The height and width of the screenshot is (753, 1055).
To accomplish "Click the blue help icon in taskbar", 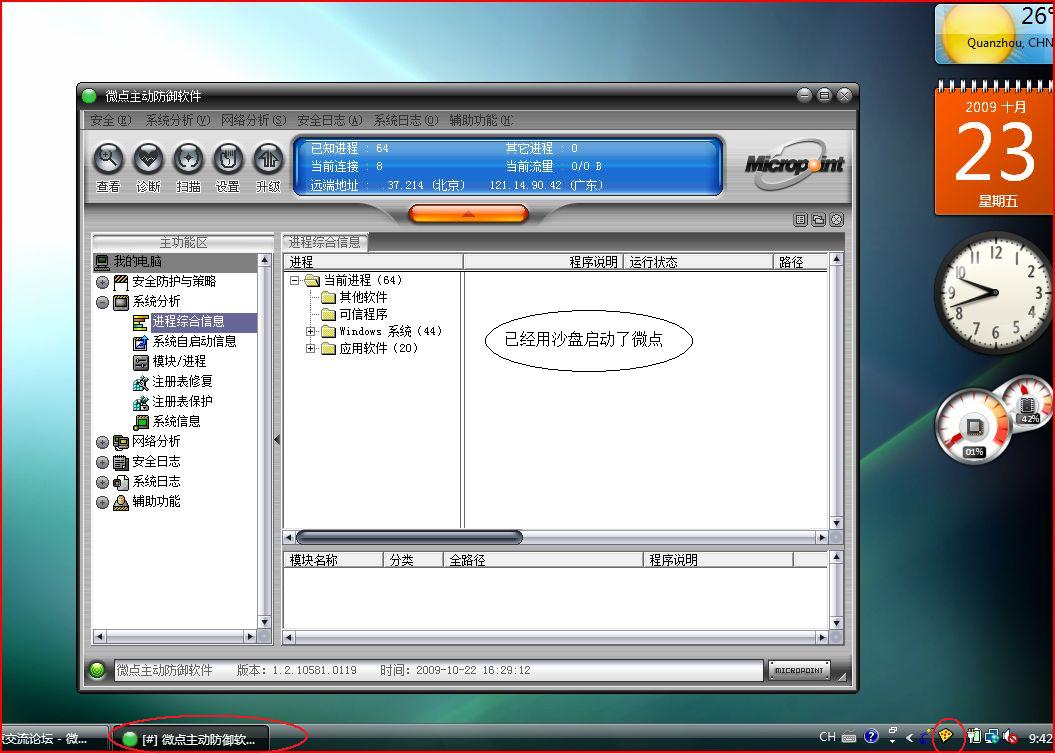I will pos(871,737).
